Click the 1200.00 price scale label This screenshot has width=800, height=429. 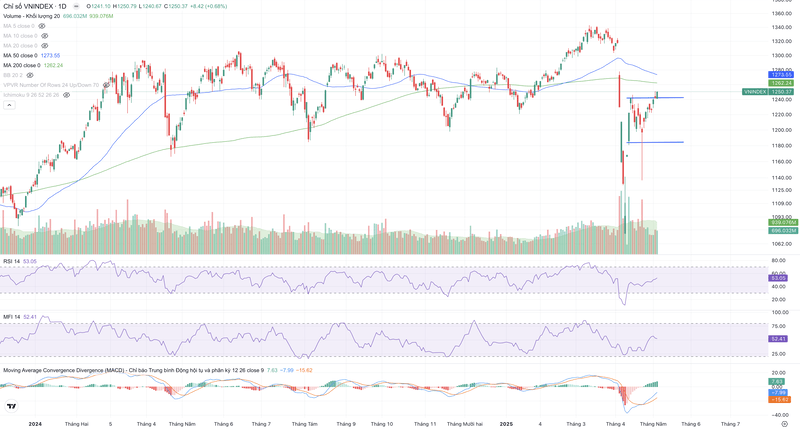[782, 130]
